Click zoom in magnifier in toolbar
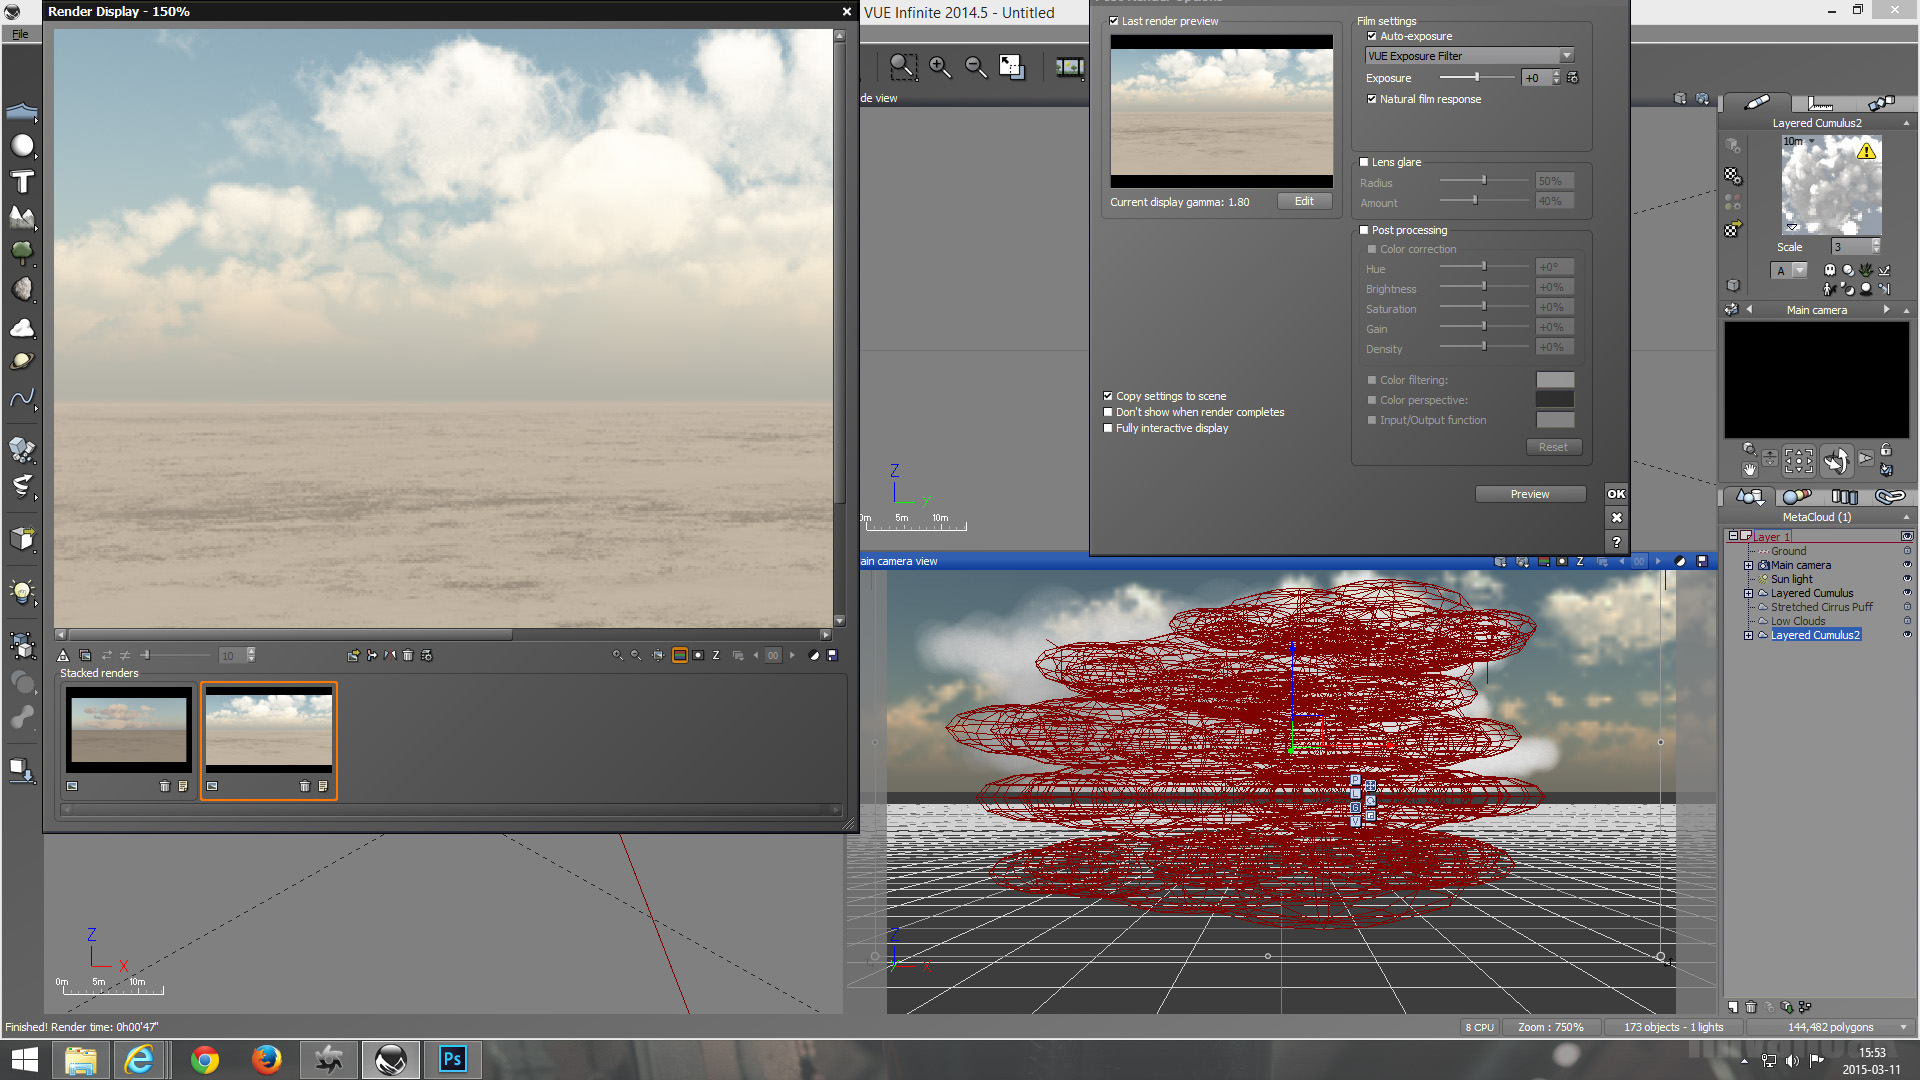 pyautogui.click(x=939, y=67)
